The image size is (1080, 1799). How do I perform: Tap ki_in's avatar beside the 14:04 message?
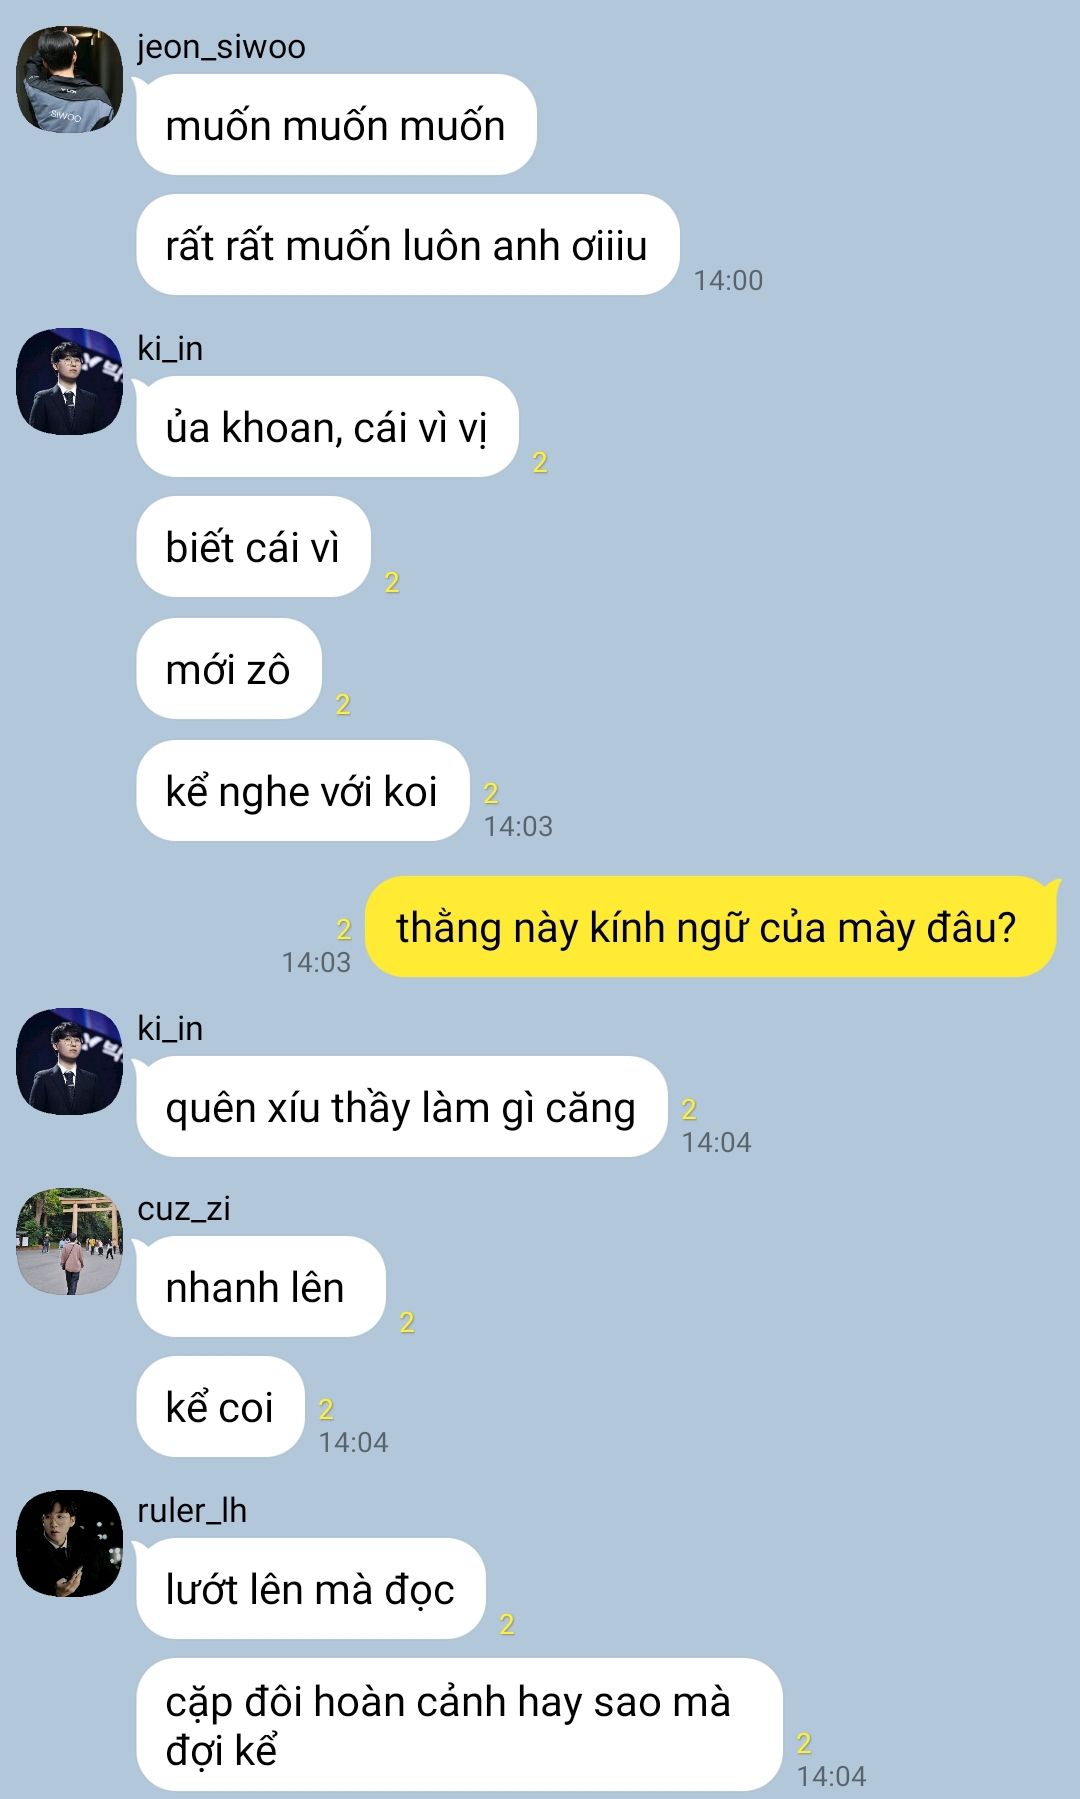click(69, 1062)
